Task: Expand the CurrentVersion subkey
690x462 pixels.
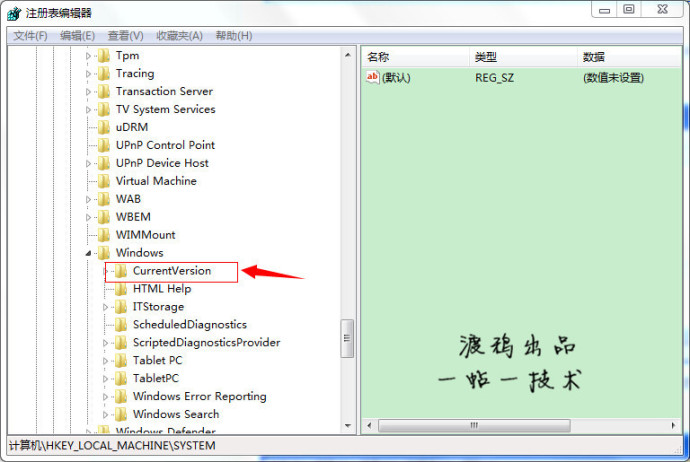Action: [106, 271]
